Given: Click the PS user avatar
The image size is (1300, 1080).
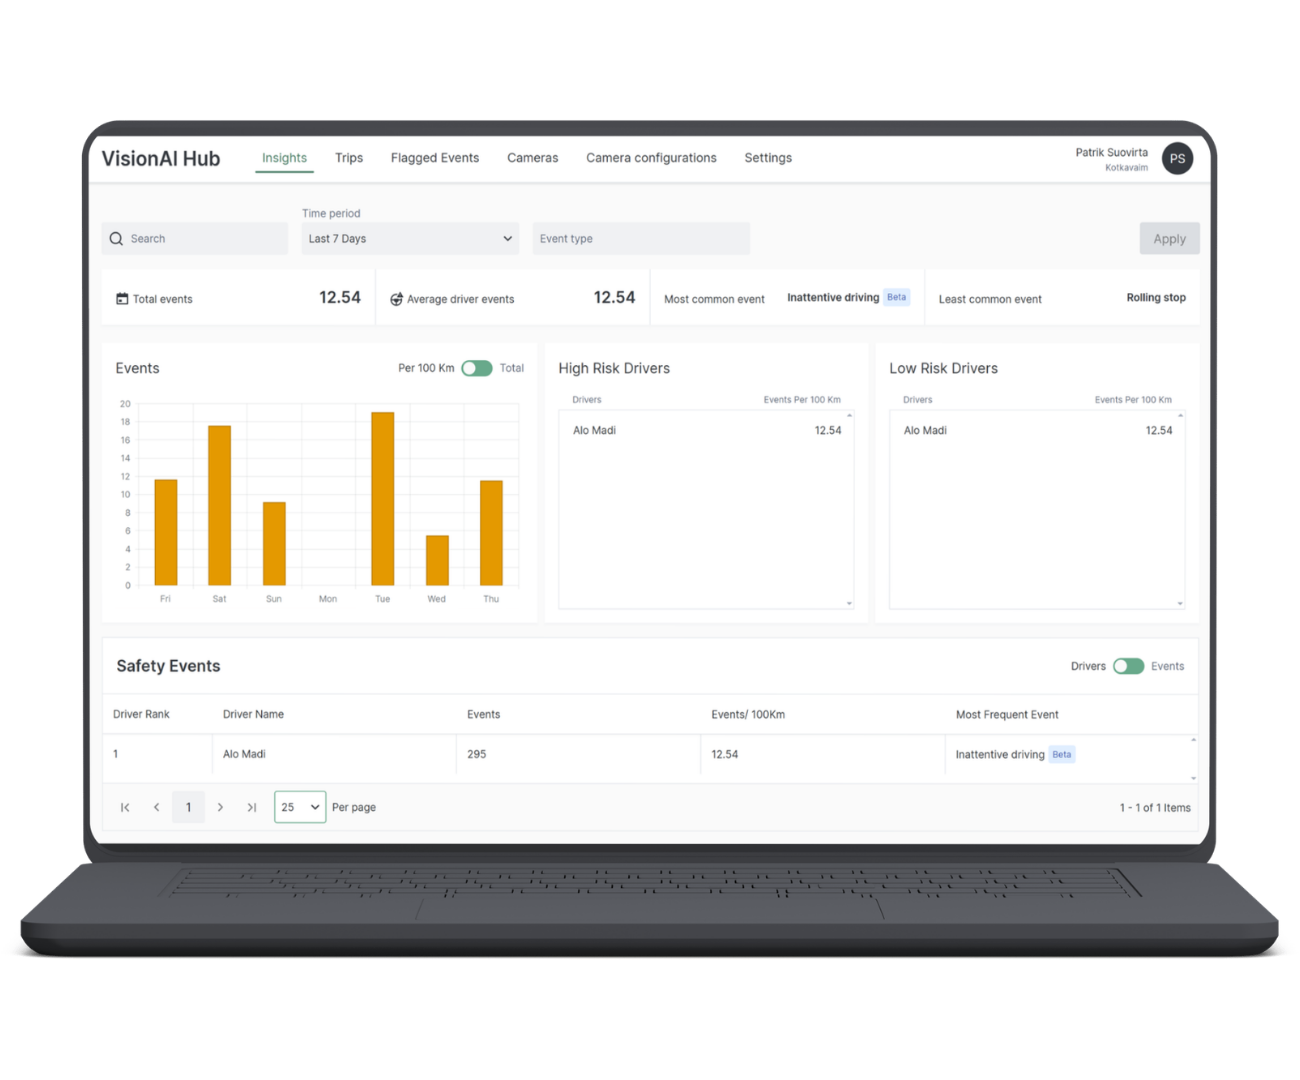Looking at the screenshot, I should [1177, 159].
